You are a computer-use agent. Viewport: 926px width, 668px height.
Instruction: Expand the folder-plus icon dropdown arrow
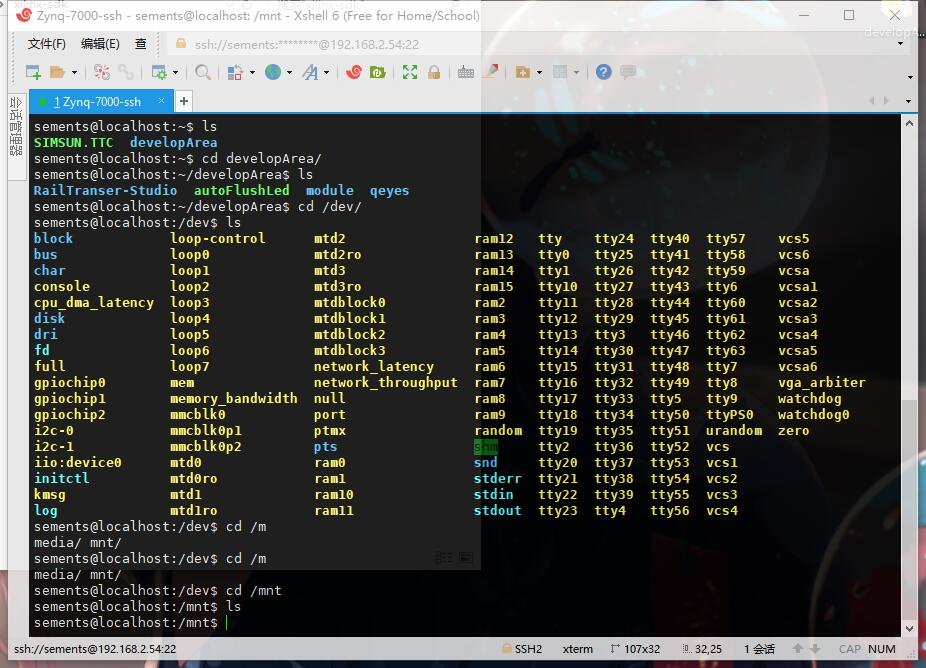point(539,73)
